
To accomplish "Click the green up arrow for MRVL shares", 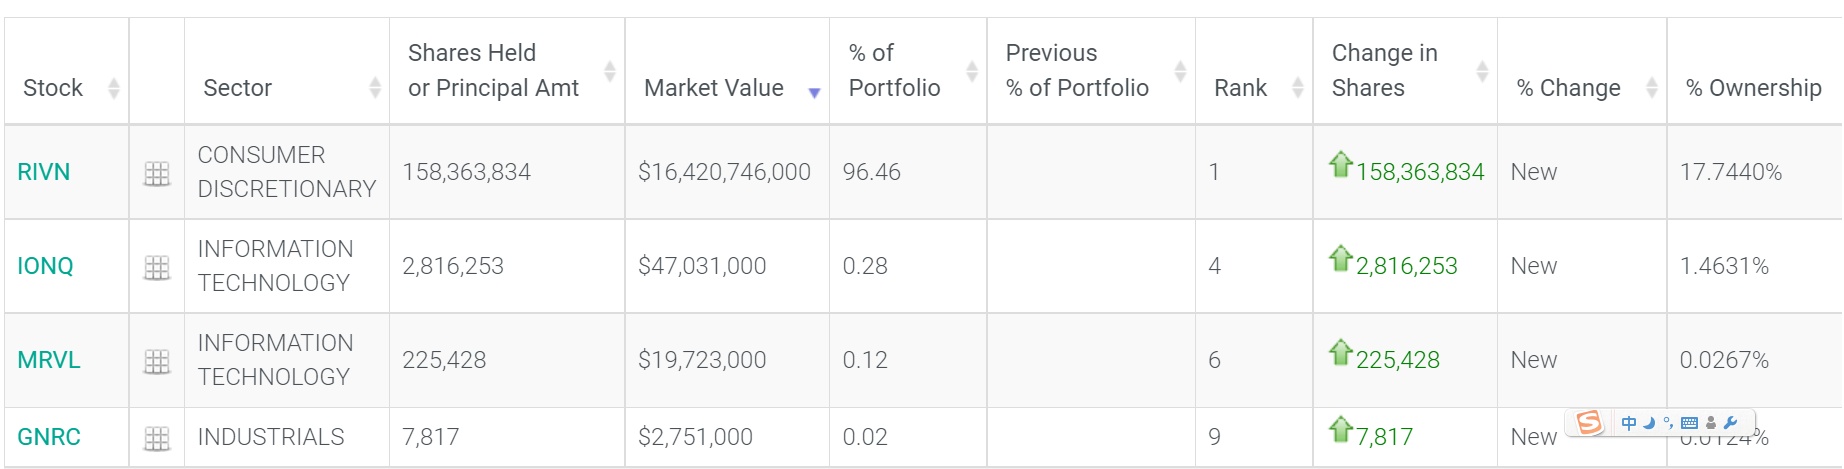I will (1340, 353).
